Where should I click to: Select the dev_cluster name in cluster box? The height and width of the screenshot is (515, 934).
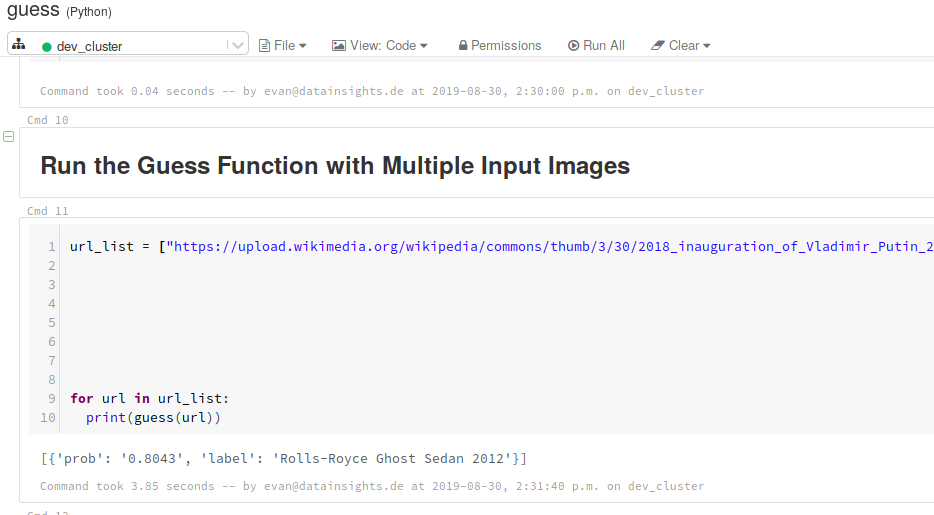point(90,47)
